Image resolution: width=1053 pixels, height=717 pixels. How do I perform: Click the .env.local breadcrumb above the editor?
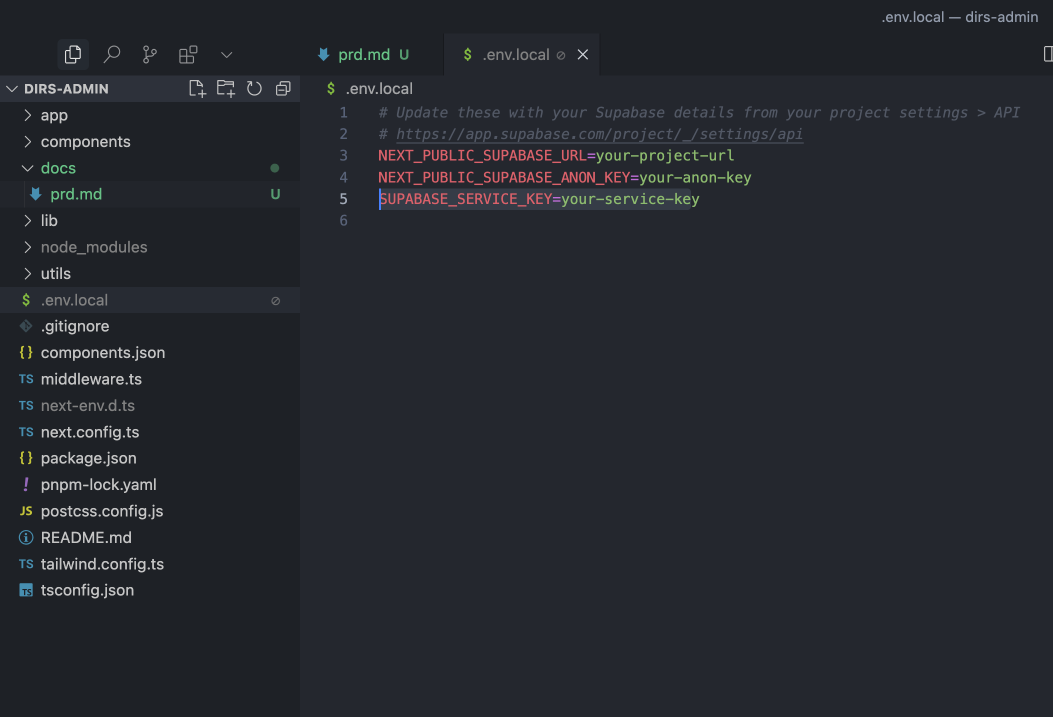(x=378, y=89)
